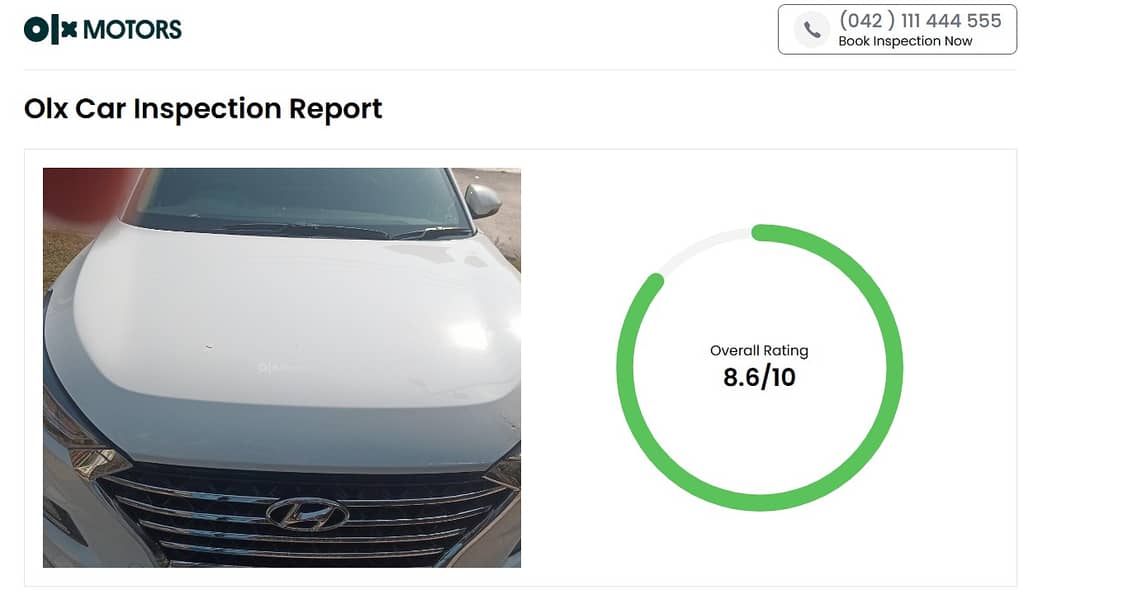1128x600 pixels.
Task: Click the MOTORS text in header
Action: [x=132, y=30]
